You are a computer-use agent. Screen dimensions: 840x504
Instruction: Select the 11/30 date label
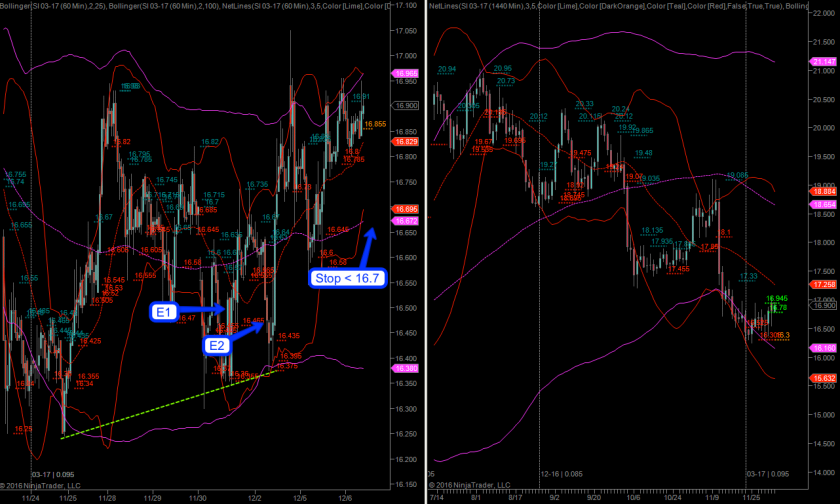coord(198,498)
